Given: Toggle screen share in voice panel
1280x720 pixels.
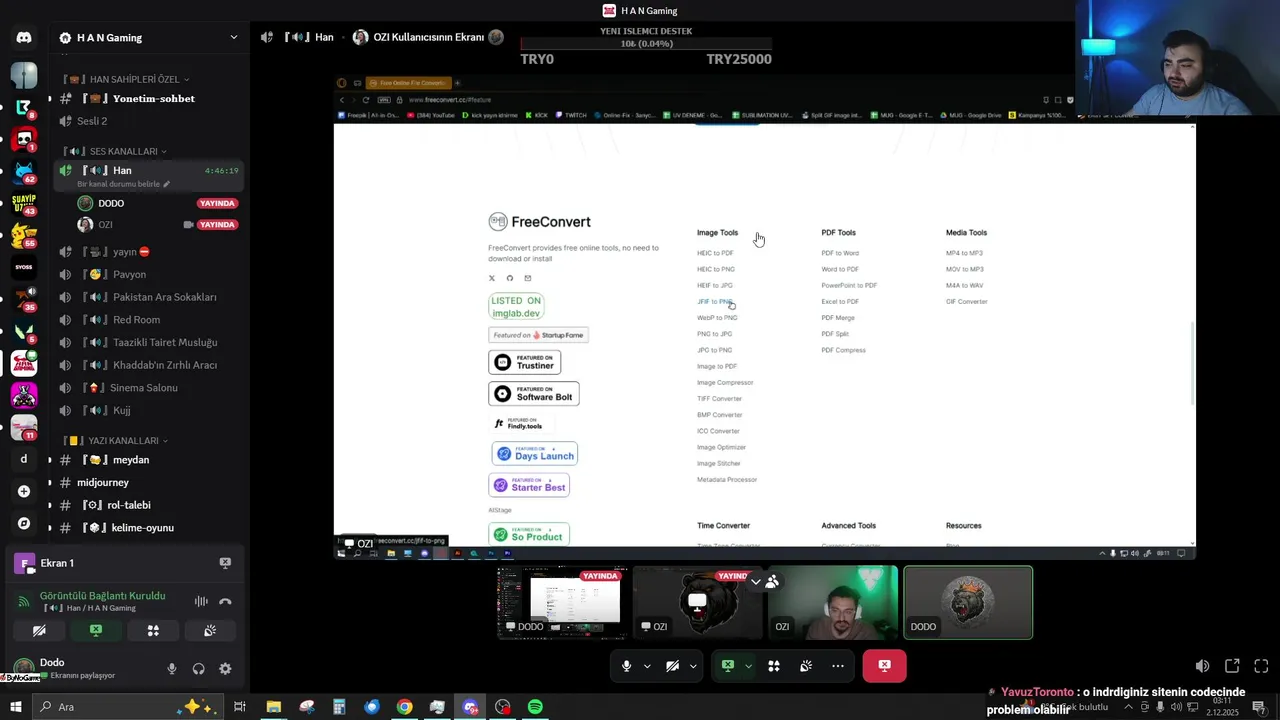Looking at the screenshot, I should [96, 631].
